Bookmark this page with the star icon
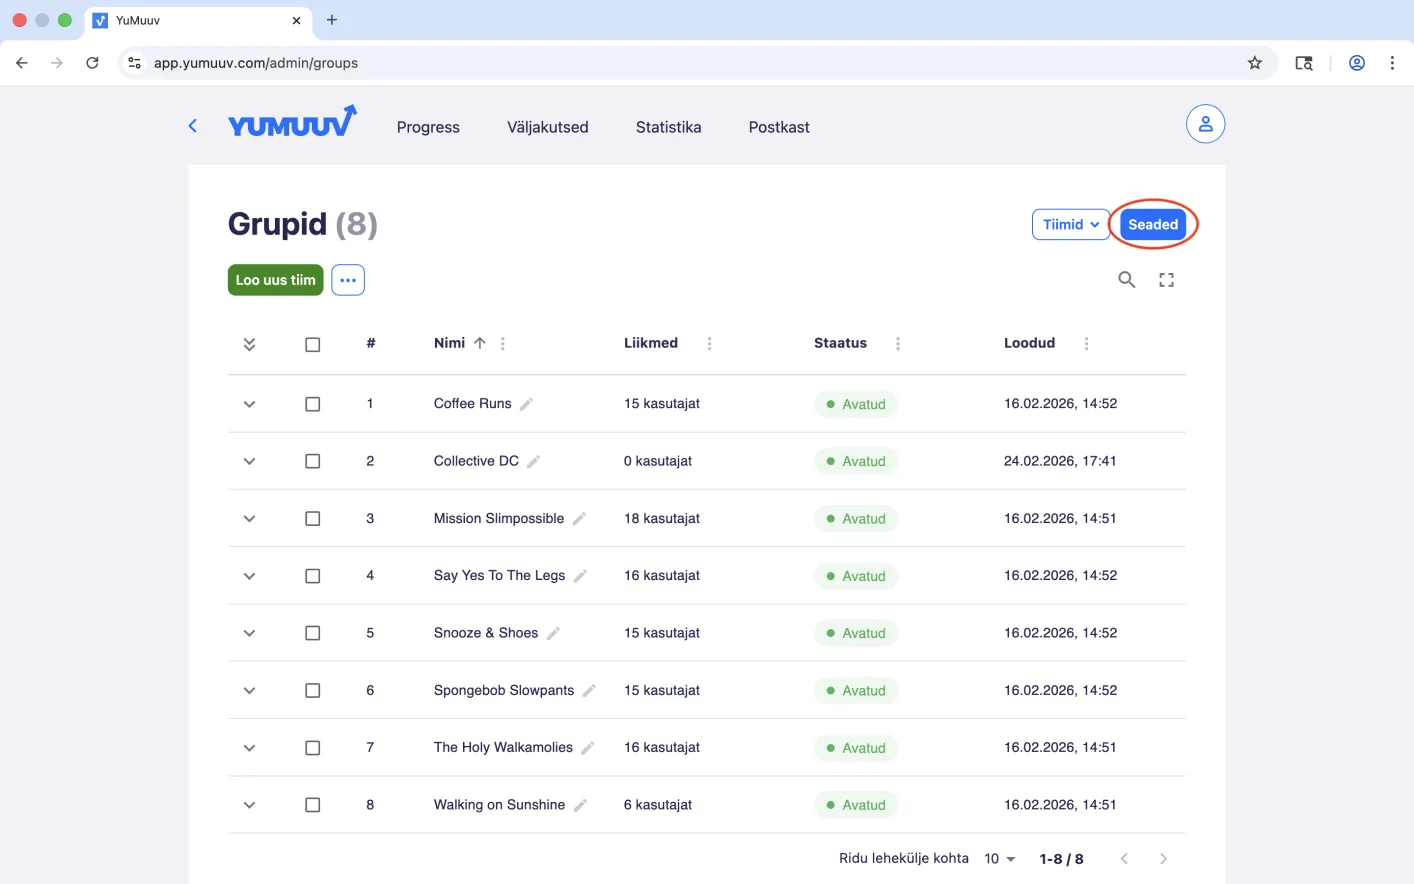The image size is (1414, 884). point(1255,63)
